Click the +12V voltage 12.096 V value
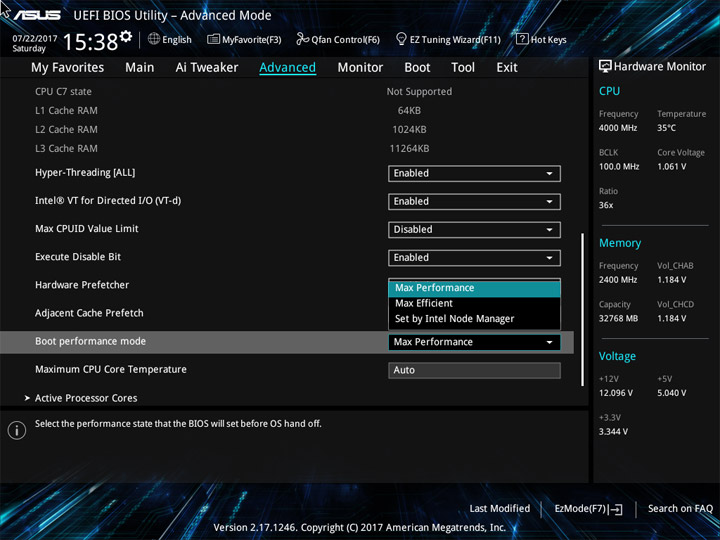 tap(616, 394)
